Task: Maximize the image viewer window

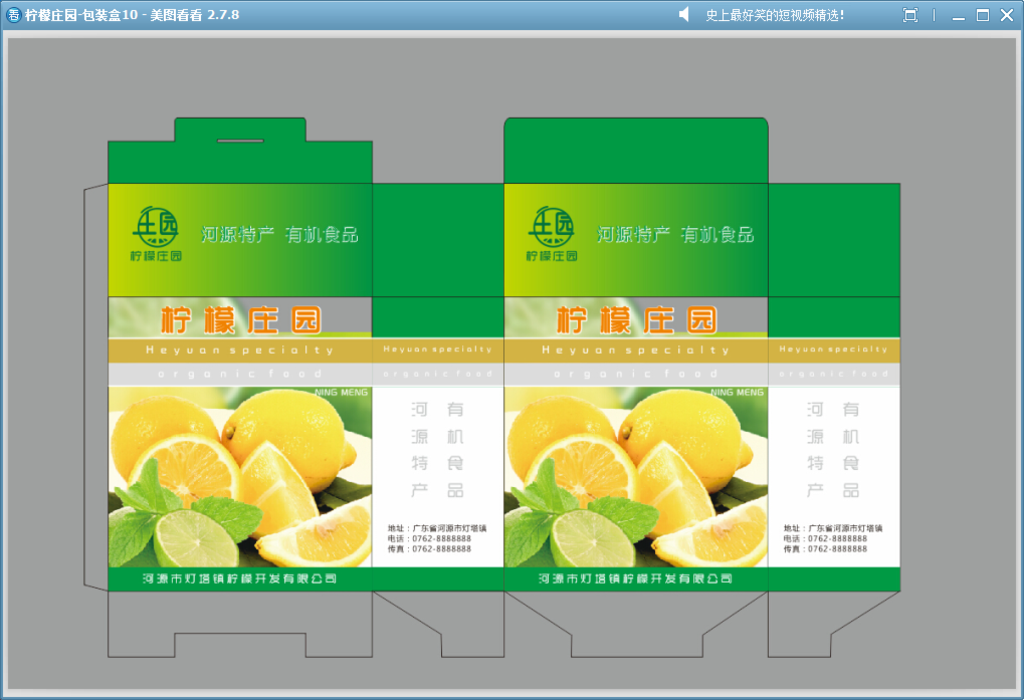Action: point(982,15)
